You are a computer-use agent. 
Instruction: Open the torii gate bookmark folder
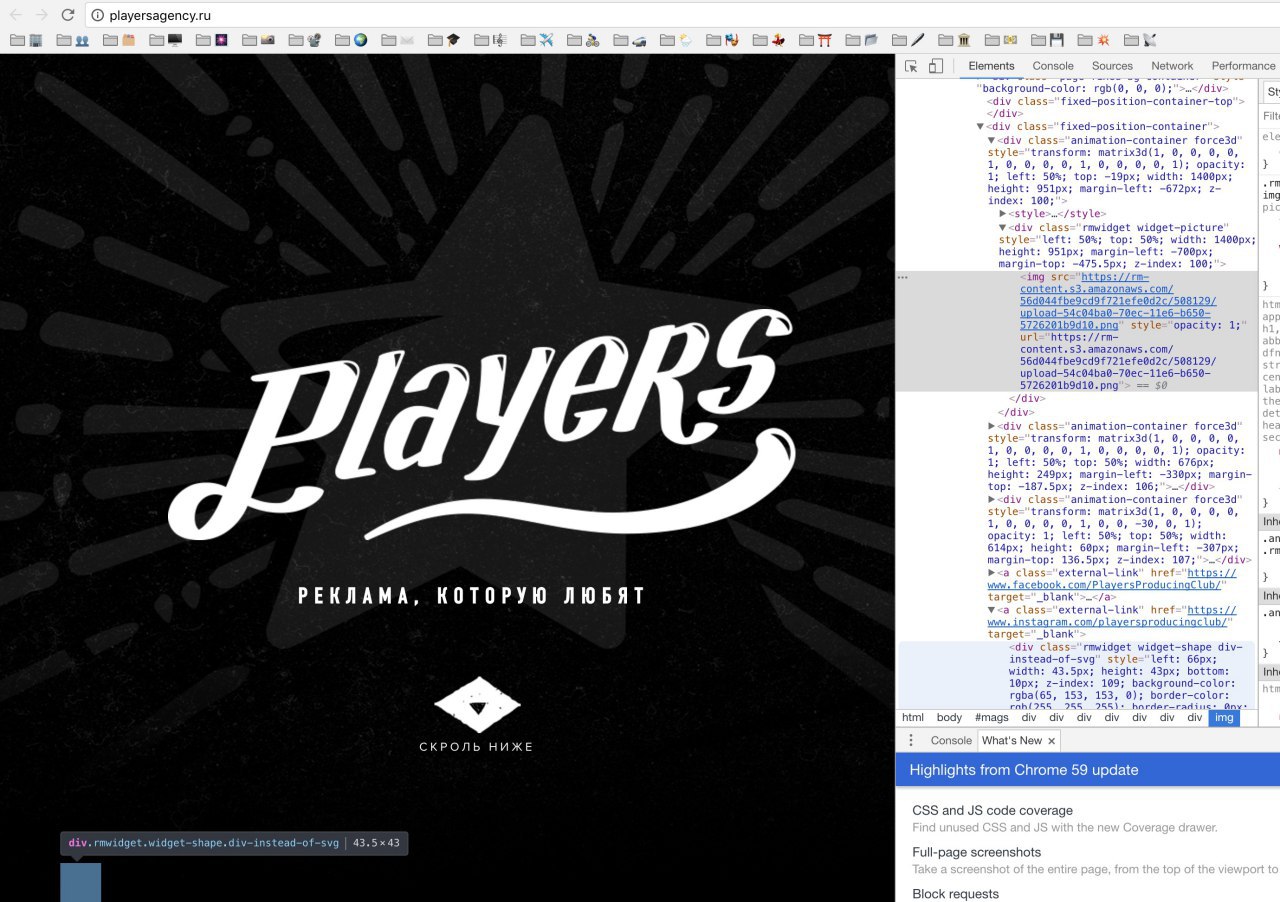(816, 40)
